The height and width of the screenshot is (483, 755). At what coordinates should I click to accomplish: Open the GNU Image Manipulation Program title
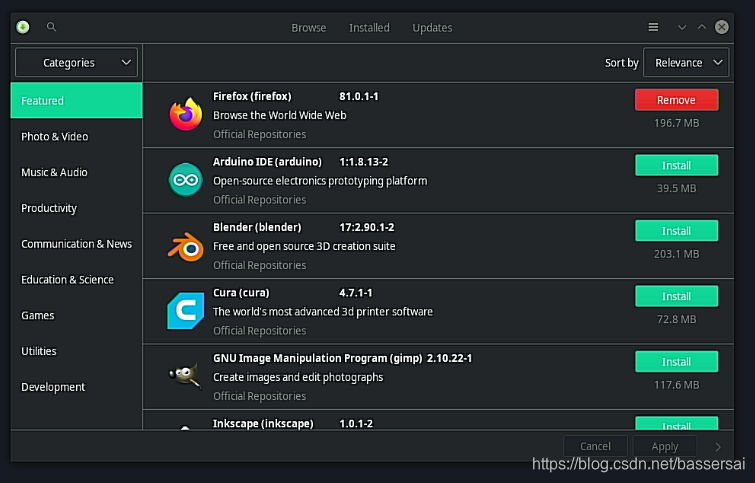point(317,358)
